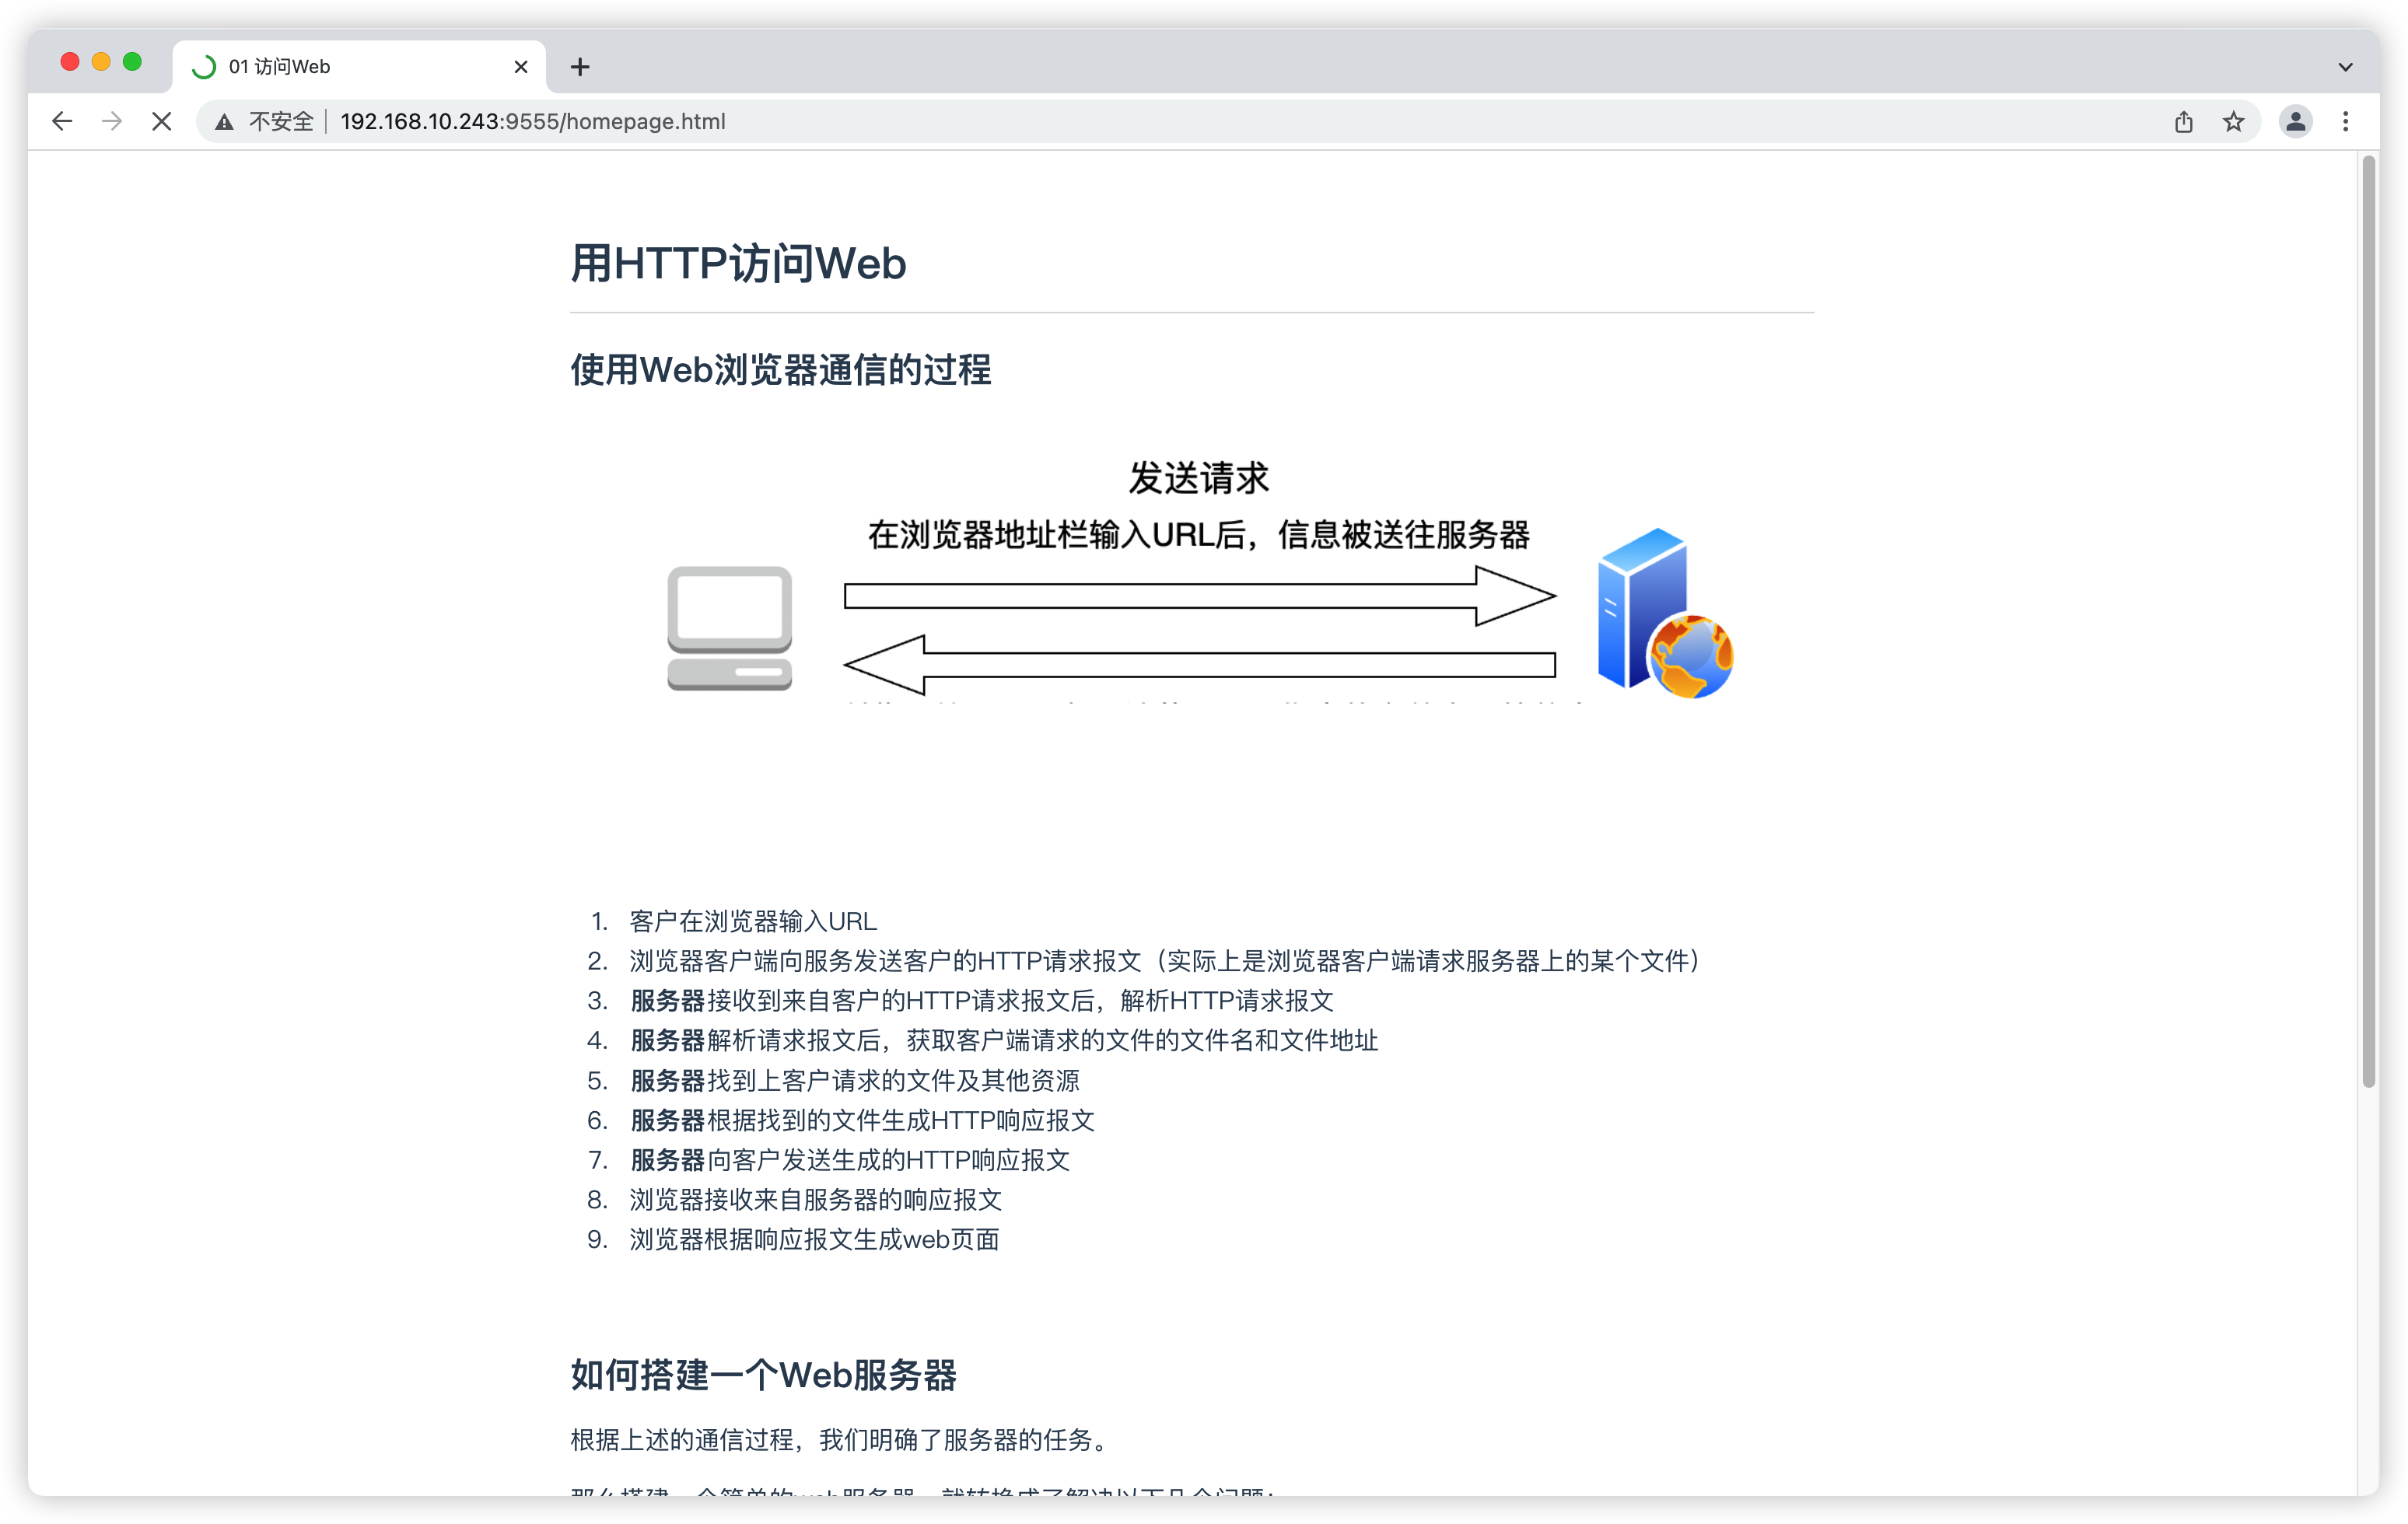Open the browser profile avatar icon
Image resolution: width=2408 pixels, height=1524 pixels.
(x=2296, y=121)
